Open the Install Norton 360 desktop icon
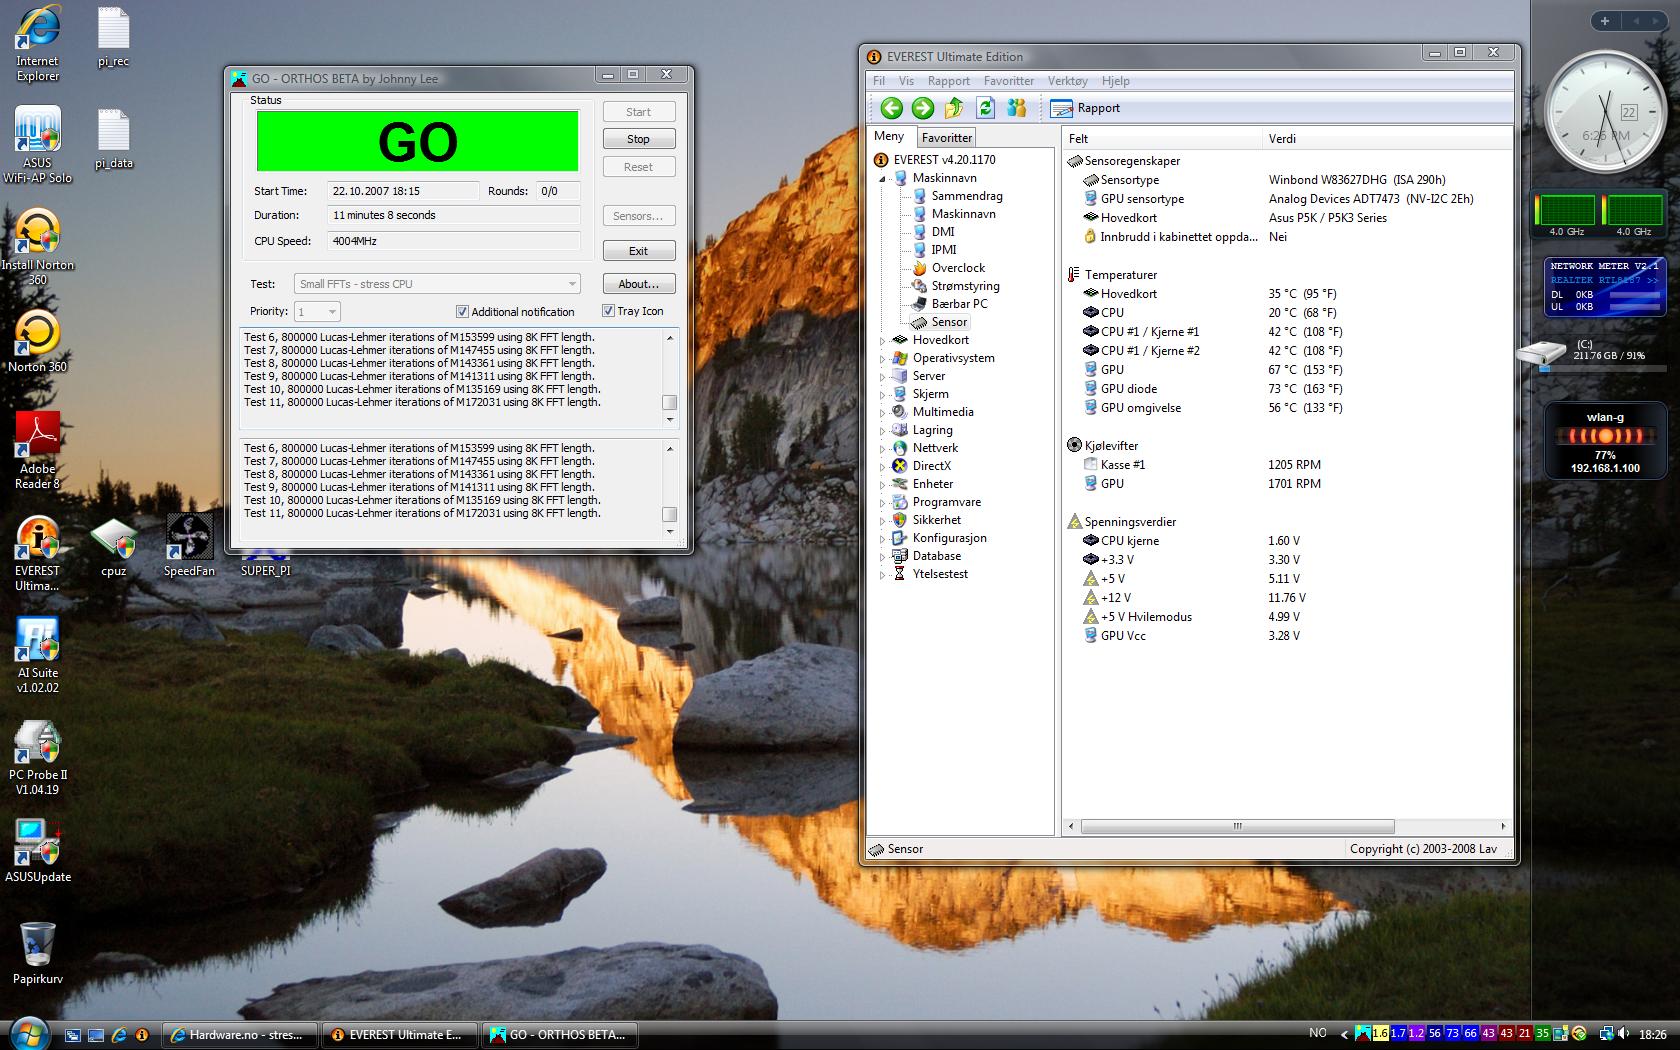This screenshot has width=1680, height=1050. pos(38,248)
